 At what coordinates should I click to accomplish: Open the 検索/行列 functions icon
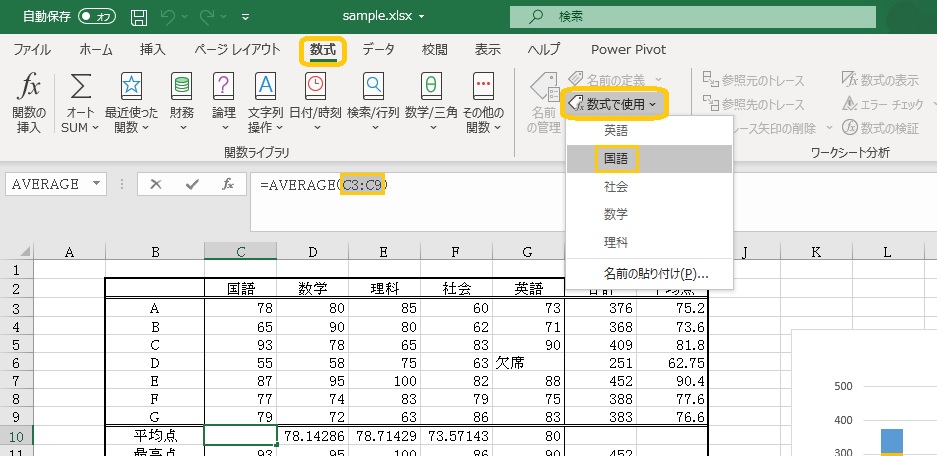pyautogui.click(x=373, y=86)
